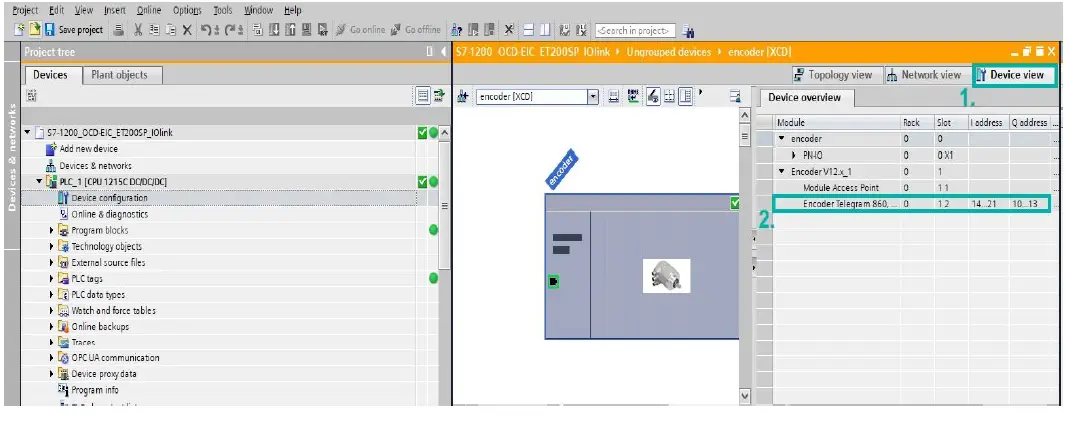The width and height of the screenshot is (1066, 423).
Task: Open the Insert menu
Action: (x=115, y=10)
